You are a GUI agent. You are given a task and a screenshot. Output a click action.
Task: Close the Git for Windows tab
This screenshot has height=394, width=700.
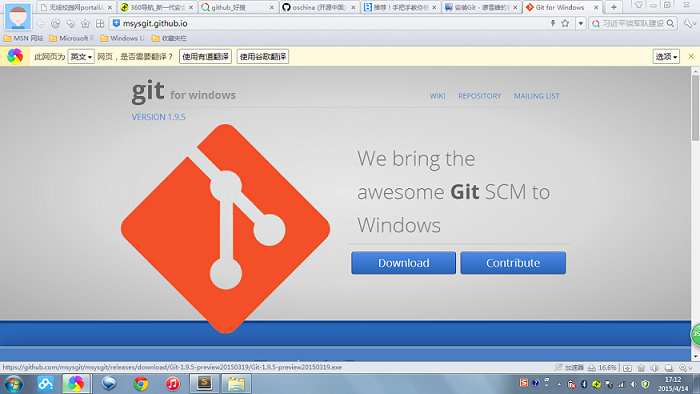596,8
